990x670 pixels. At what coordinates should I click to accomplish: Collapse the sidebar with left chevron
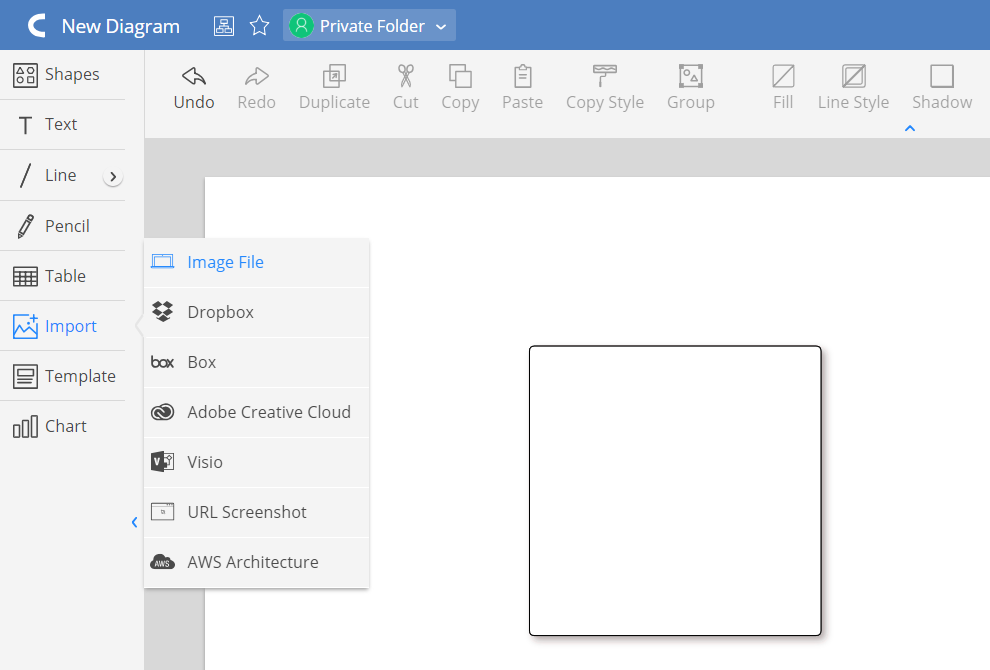click(134, 522)
